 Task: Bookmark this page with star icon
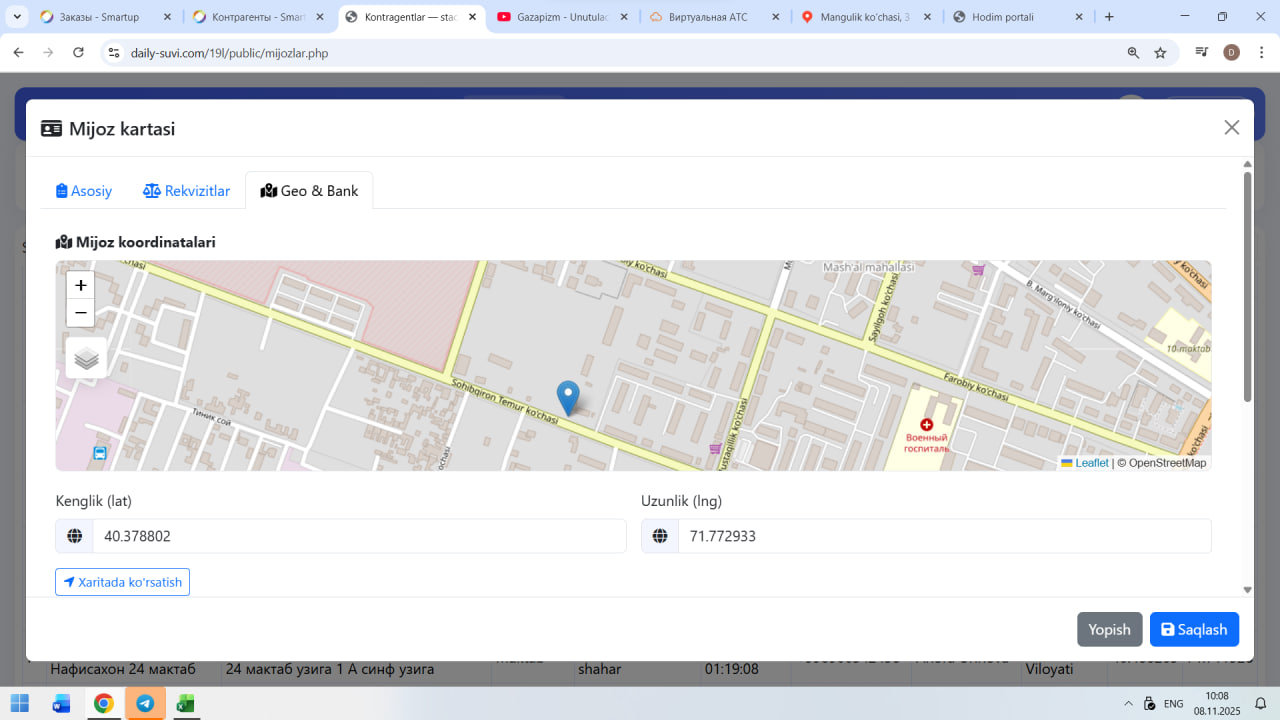click(x=1160, y=53)
